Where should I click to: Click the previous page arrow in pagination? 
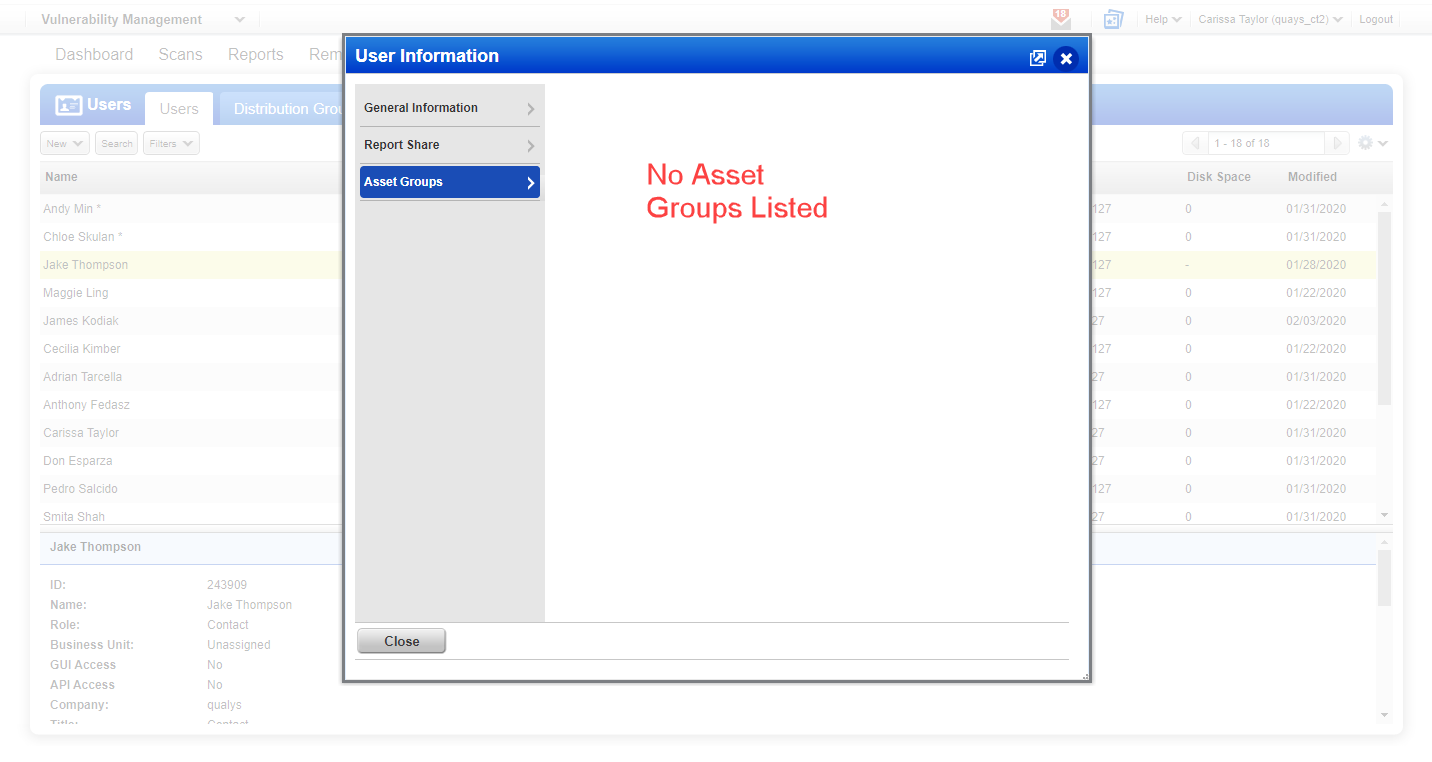[1196, 142]
